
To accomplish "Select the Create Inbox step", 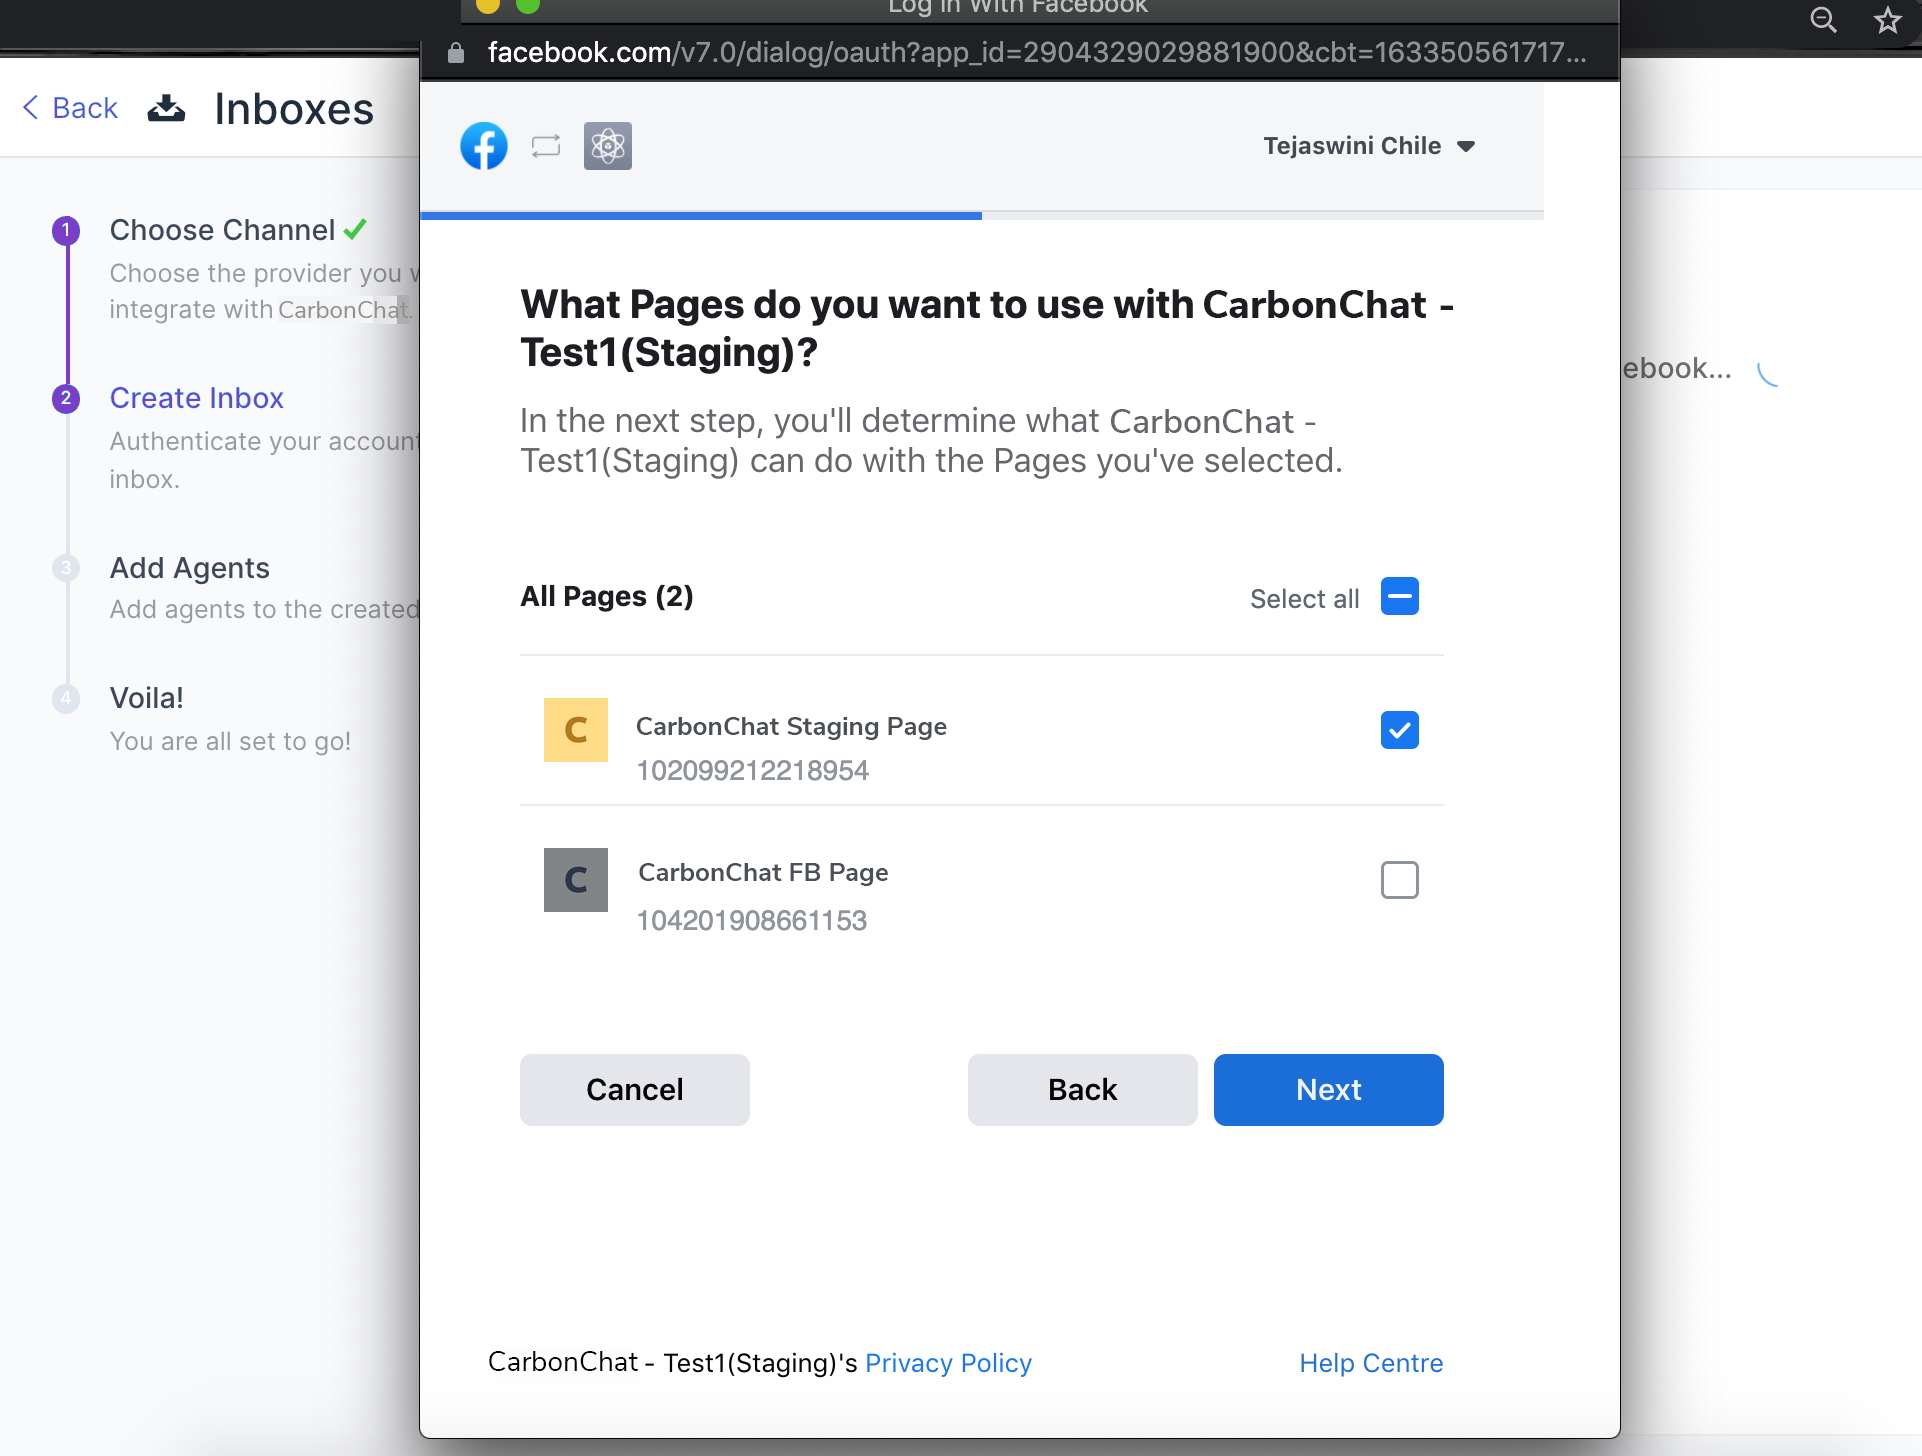I will [196, 398].
